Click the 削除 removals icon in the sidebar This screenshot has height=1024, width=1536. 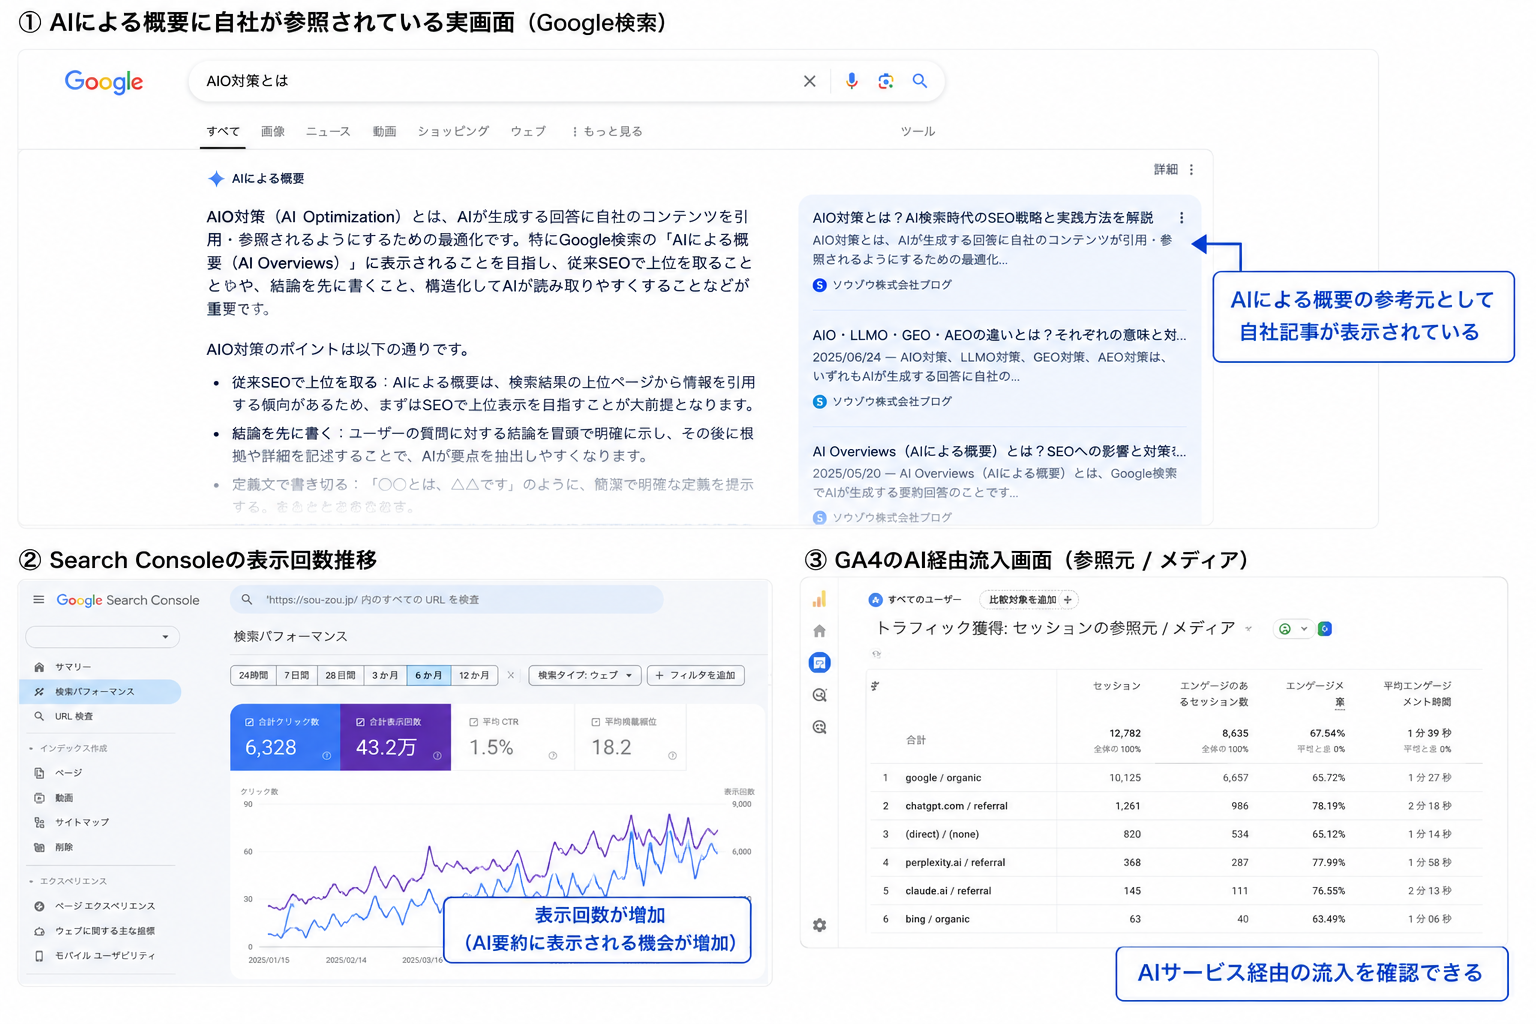(x=39, y=847)
